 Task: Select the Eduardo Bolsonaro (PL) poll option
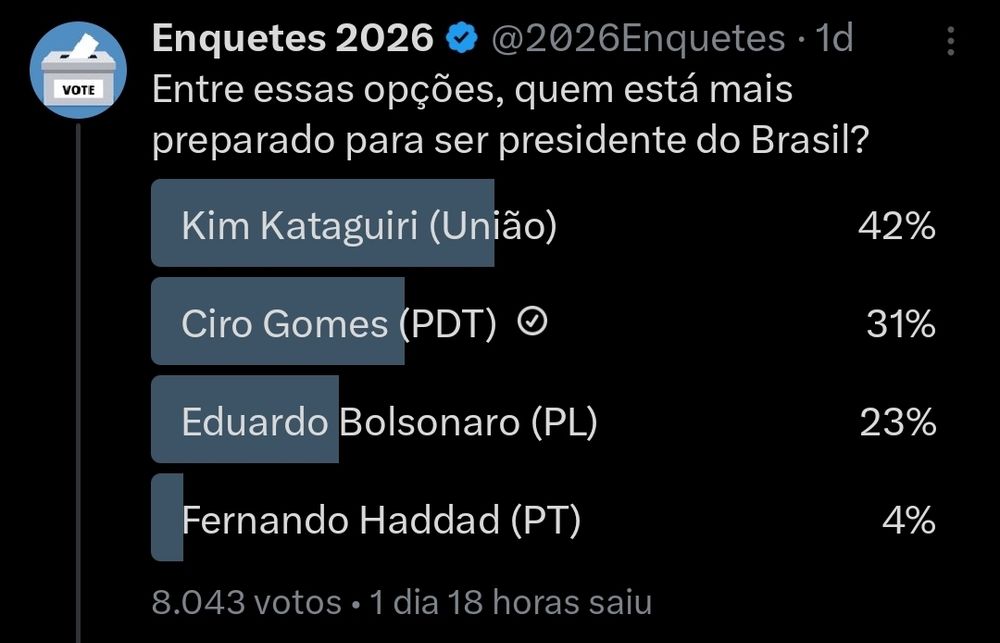pyautogui.click(x=388, y=422)
